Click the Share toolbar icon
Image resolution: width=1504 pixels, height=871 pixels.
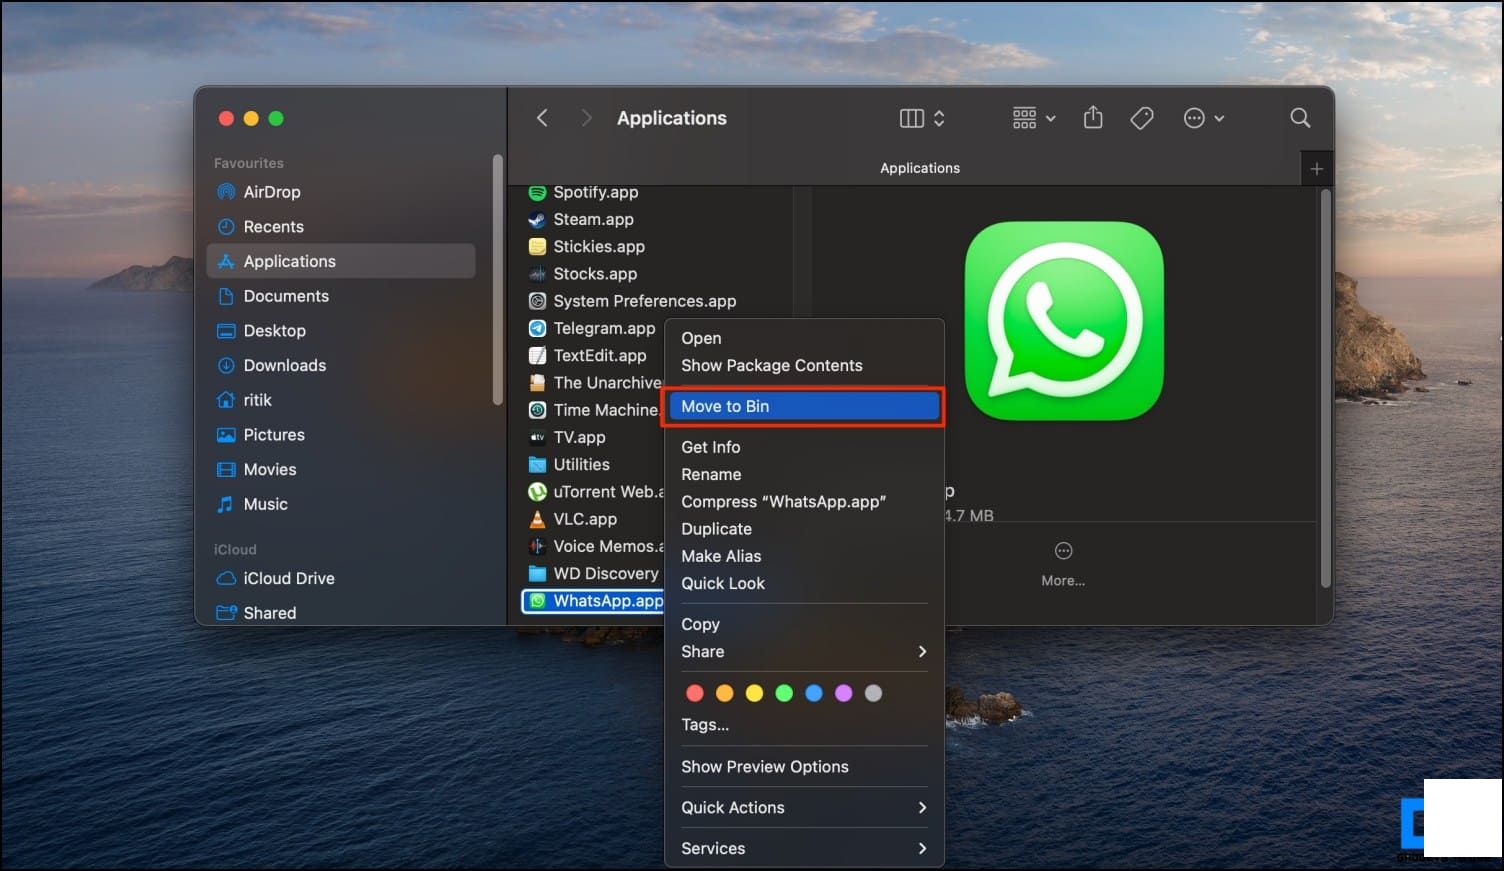coord(1093,118)
